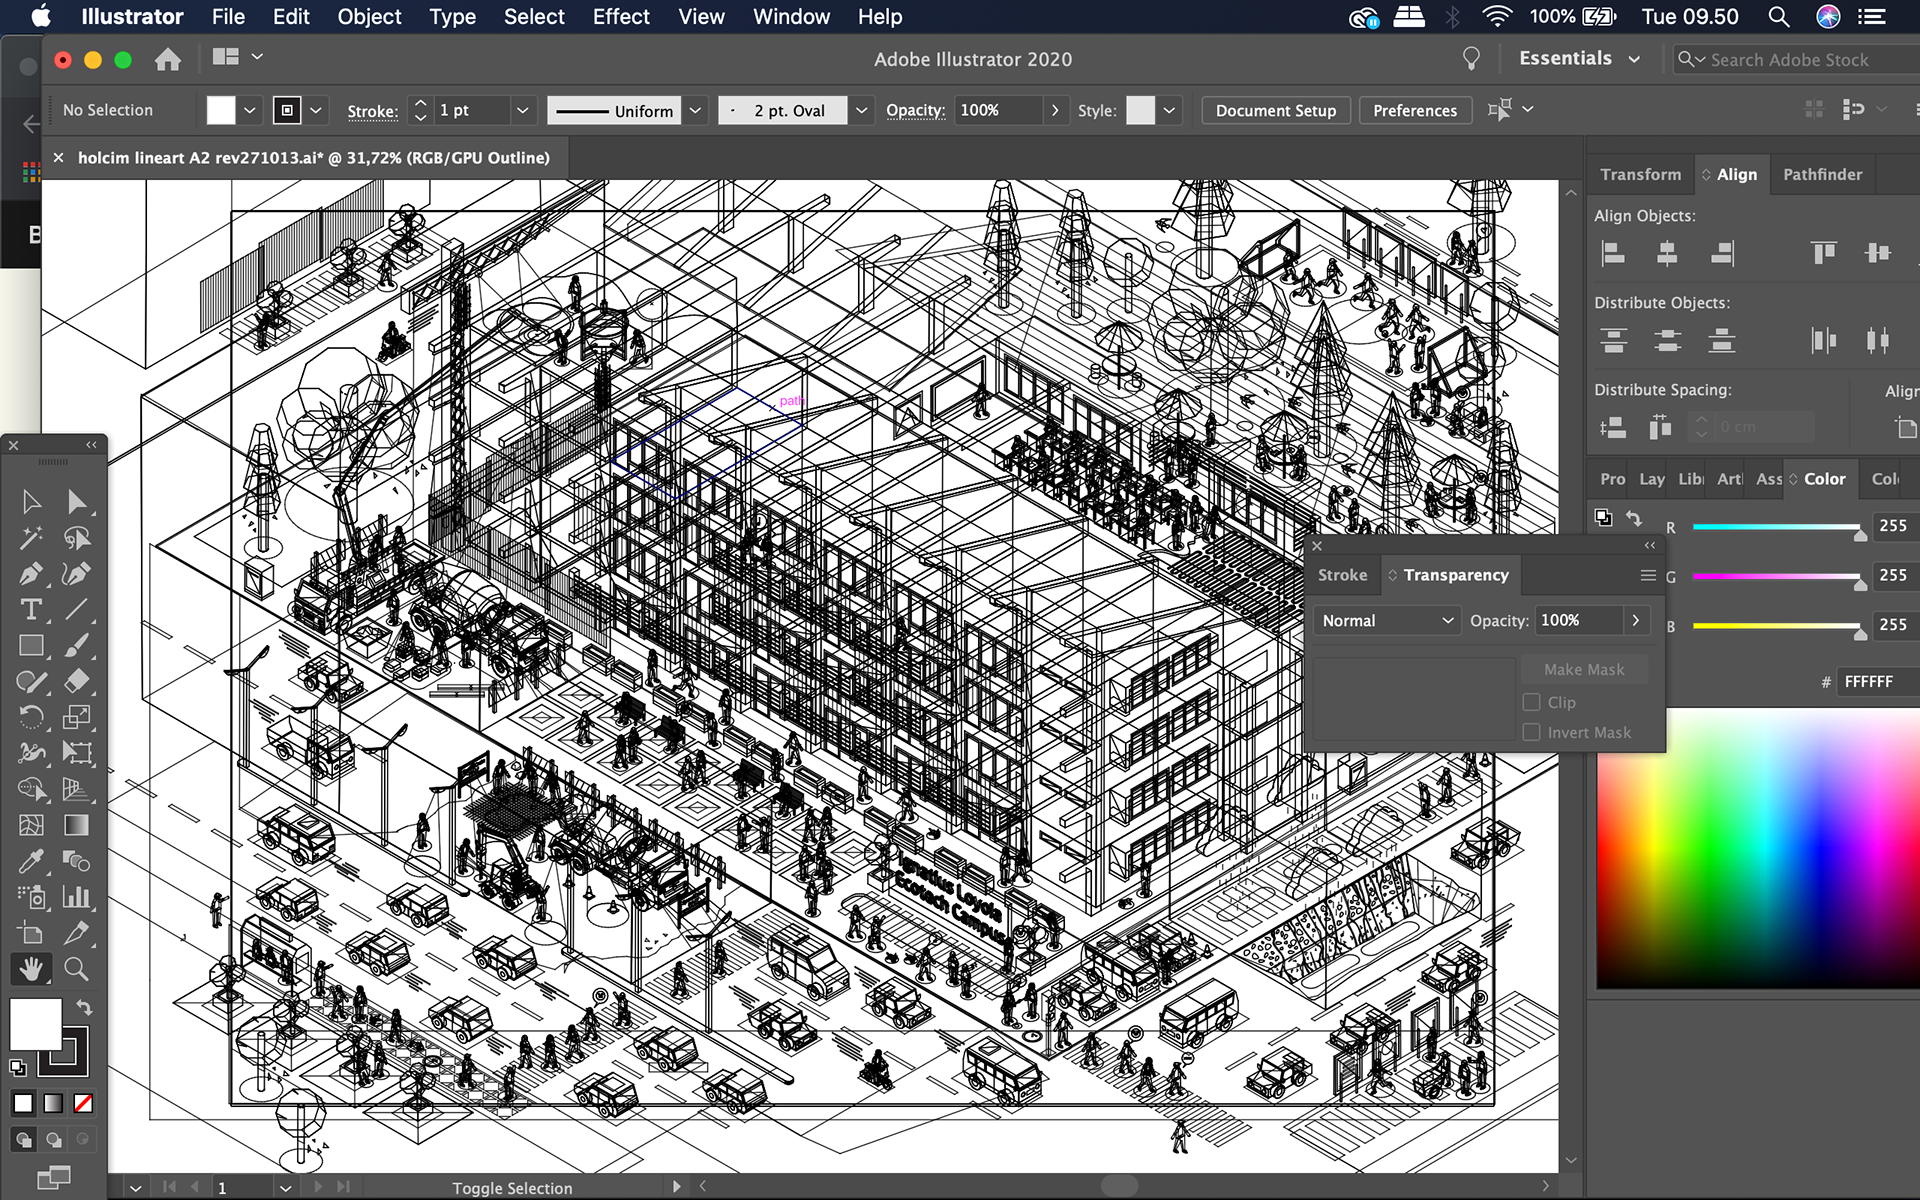Image resolution: width=1920 pixels, height=1200 pixels.
Task: Select the Magic Wand tool
Action: 31,538
